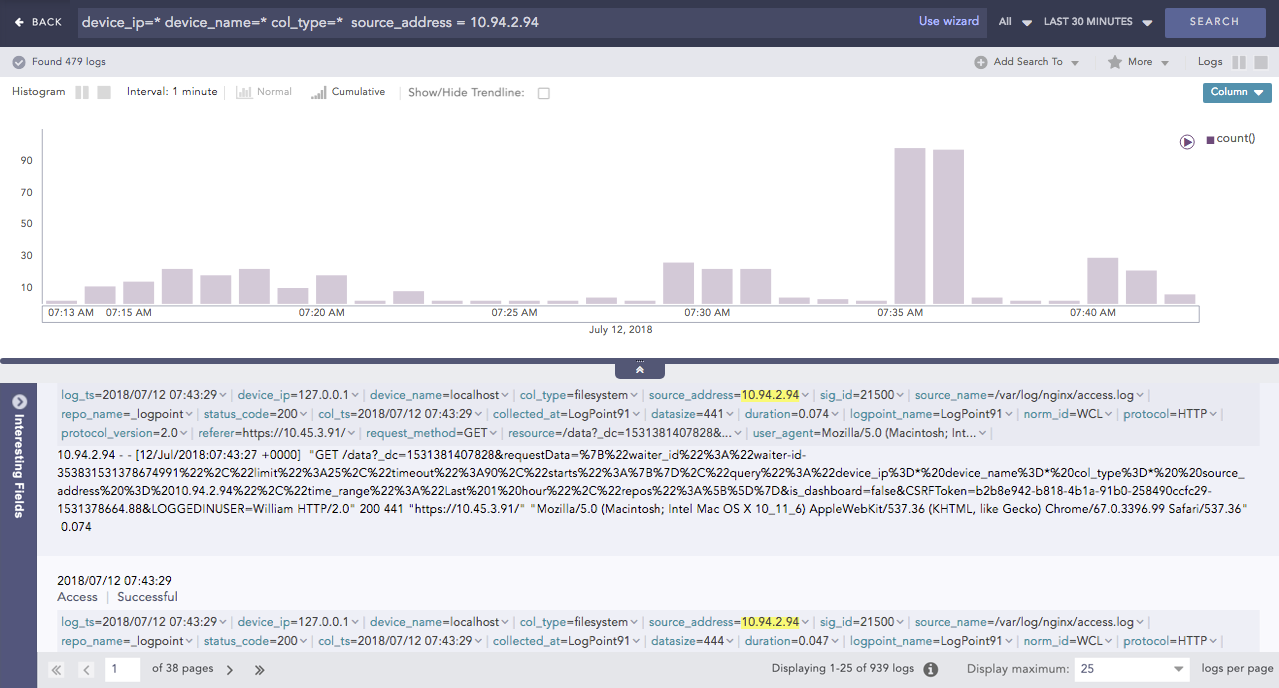Image resolution: width=1279 pixels, height=688 pixels.
Task: Open the Column chart type dropdown
Action: click(x=1236, y=92)
